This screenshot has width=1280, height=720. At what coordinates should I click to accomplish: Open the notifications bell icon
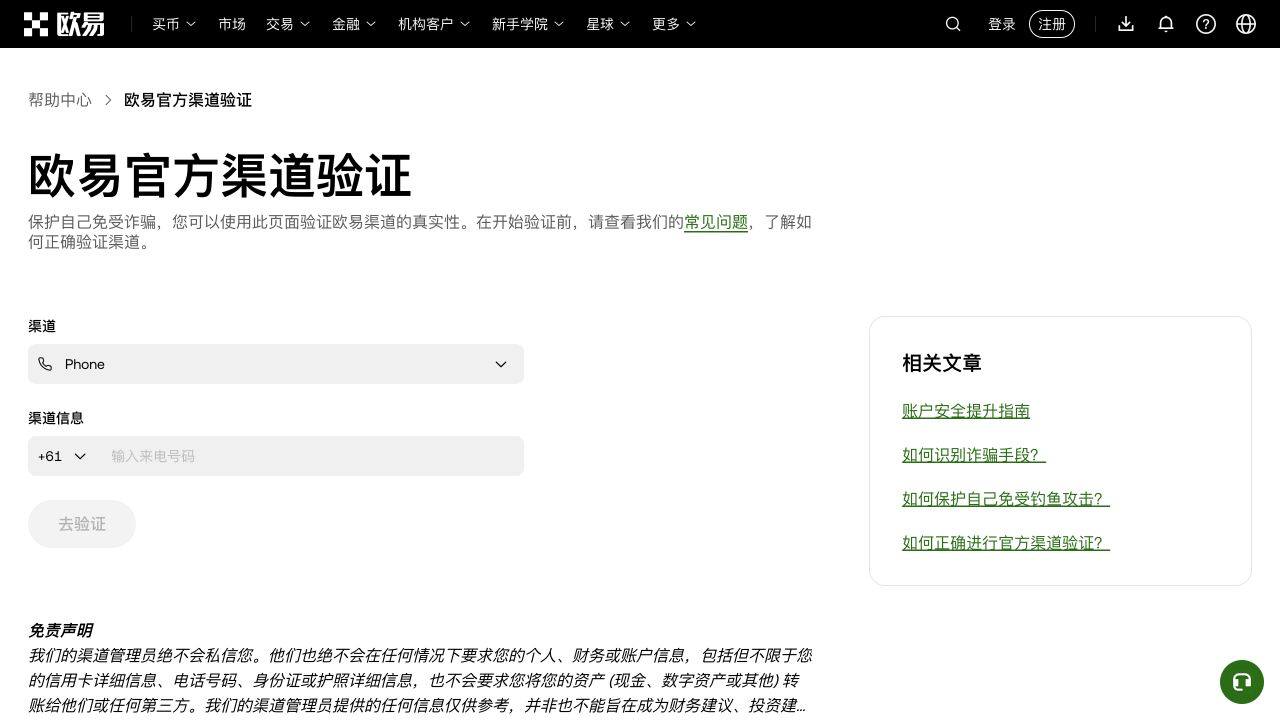click(x=1166, y=24)
